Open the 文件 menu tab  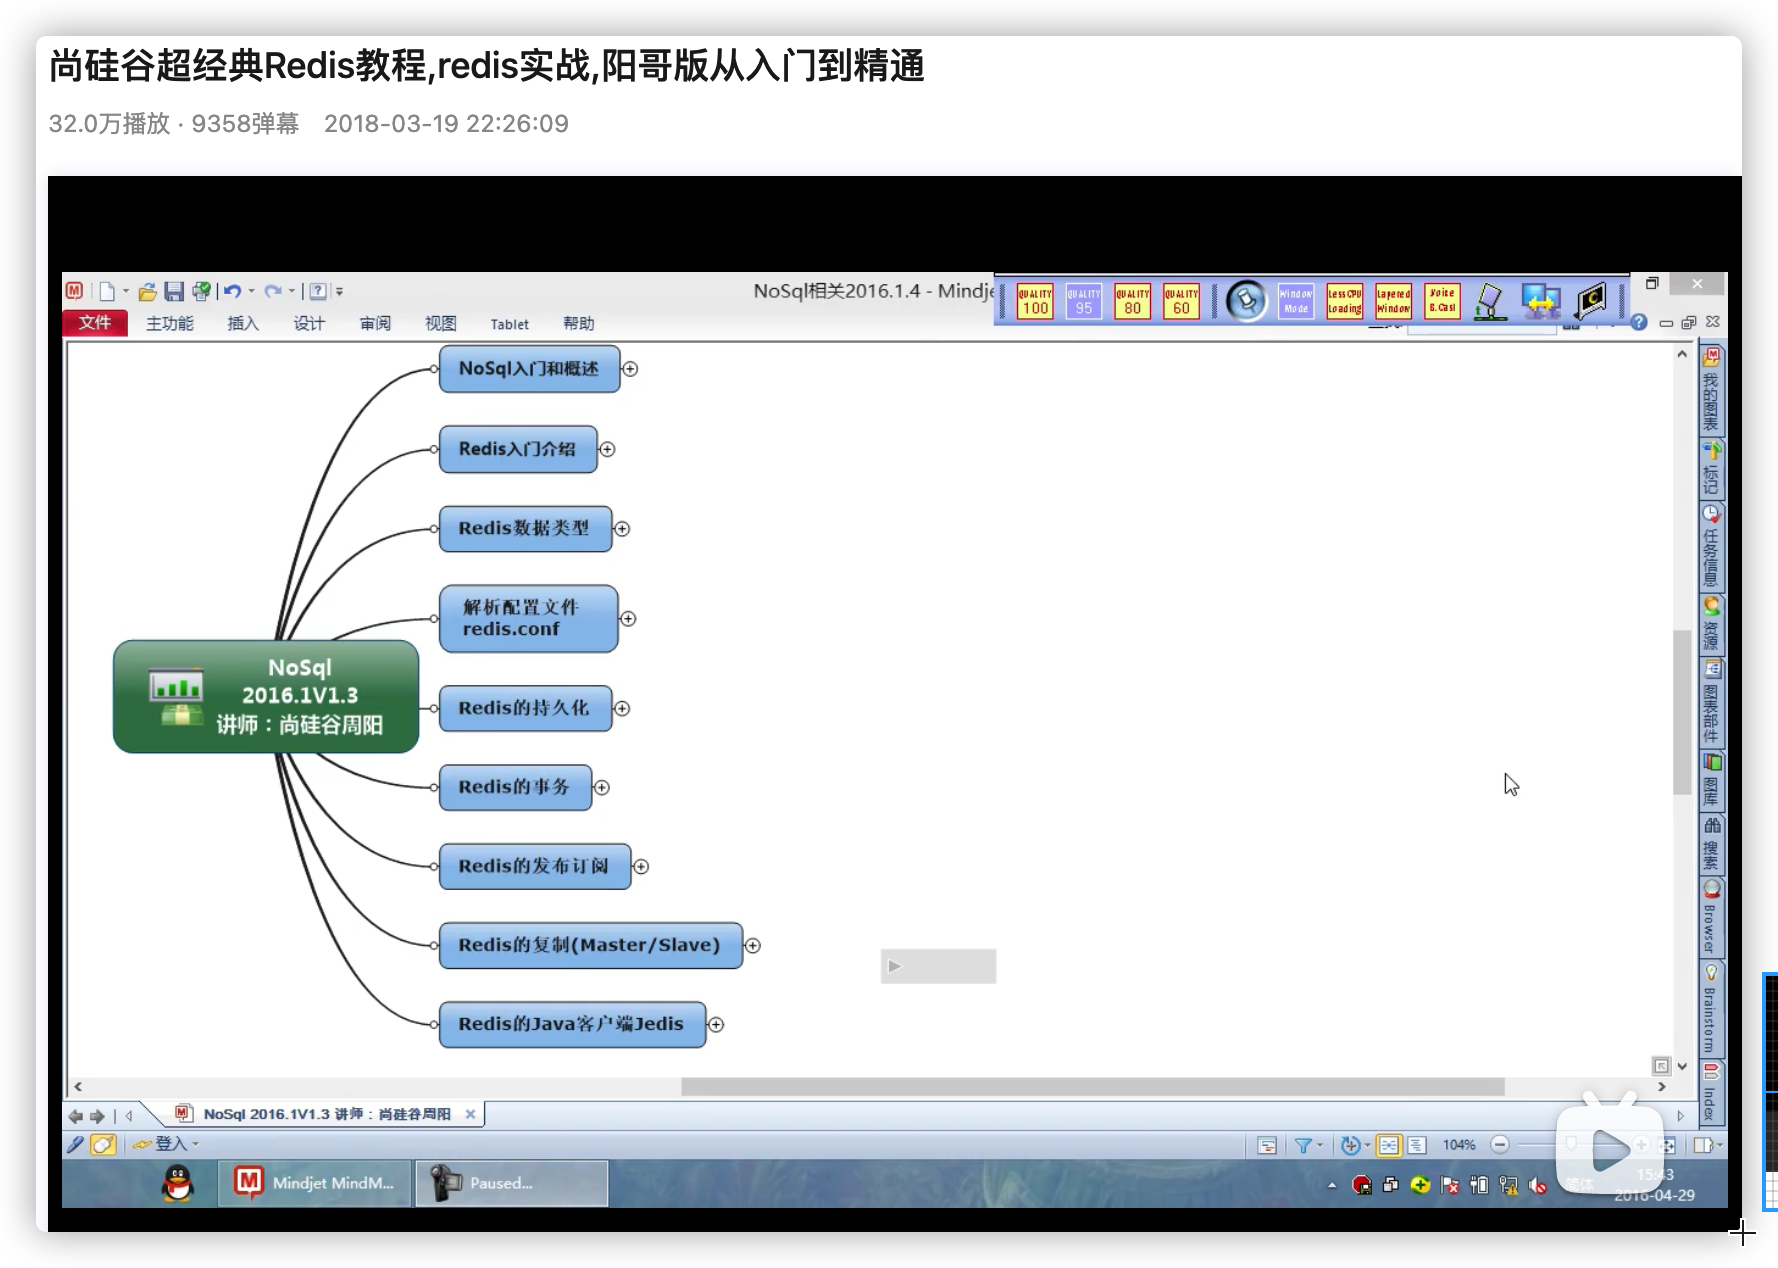[x=95, y=323]
